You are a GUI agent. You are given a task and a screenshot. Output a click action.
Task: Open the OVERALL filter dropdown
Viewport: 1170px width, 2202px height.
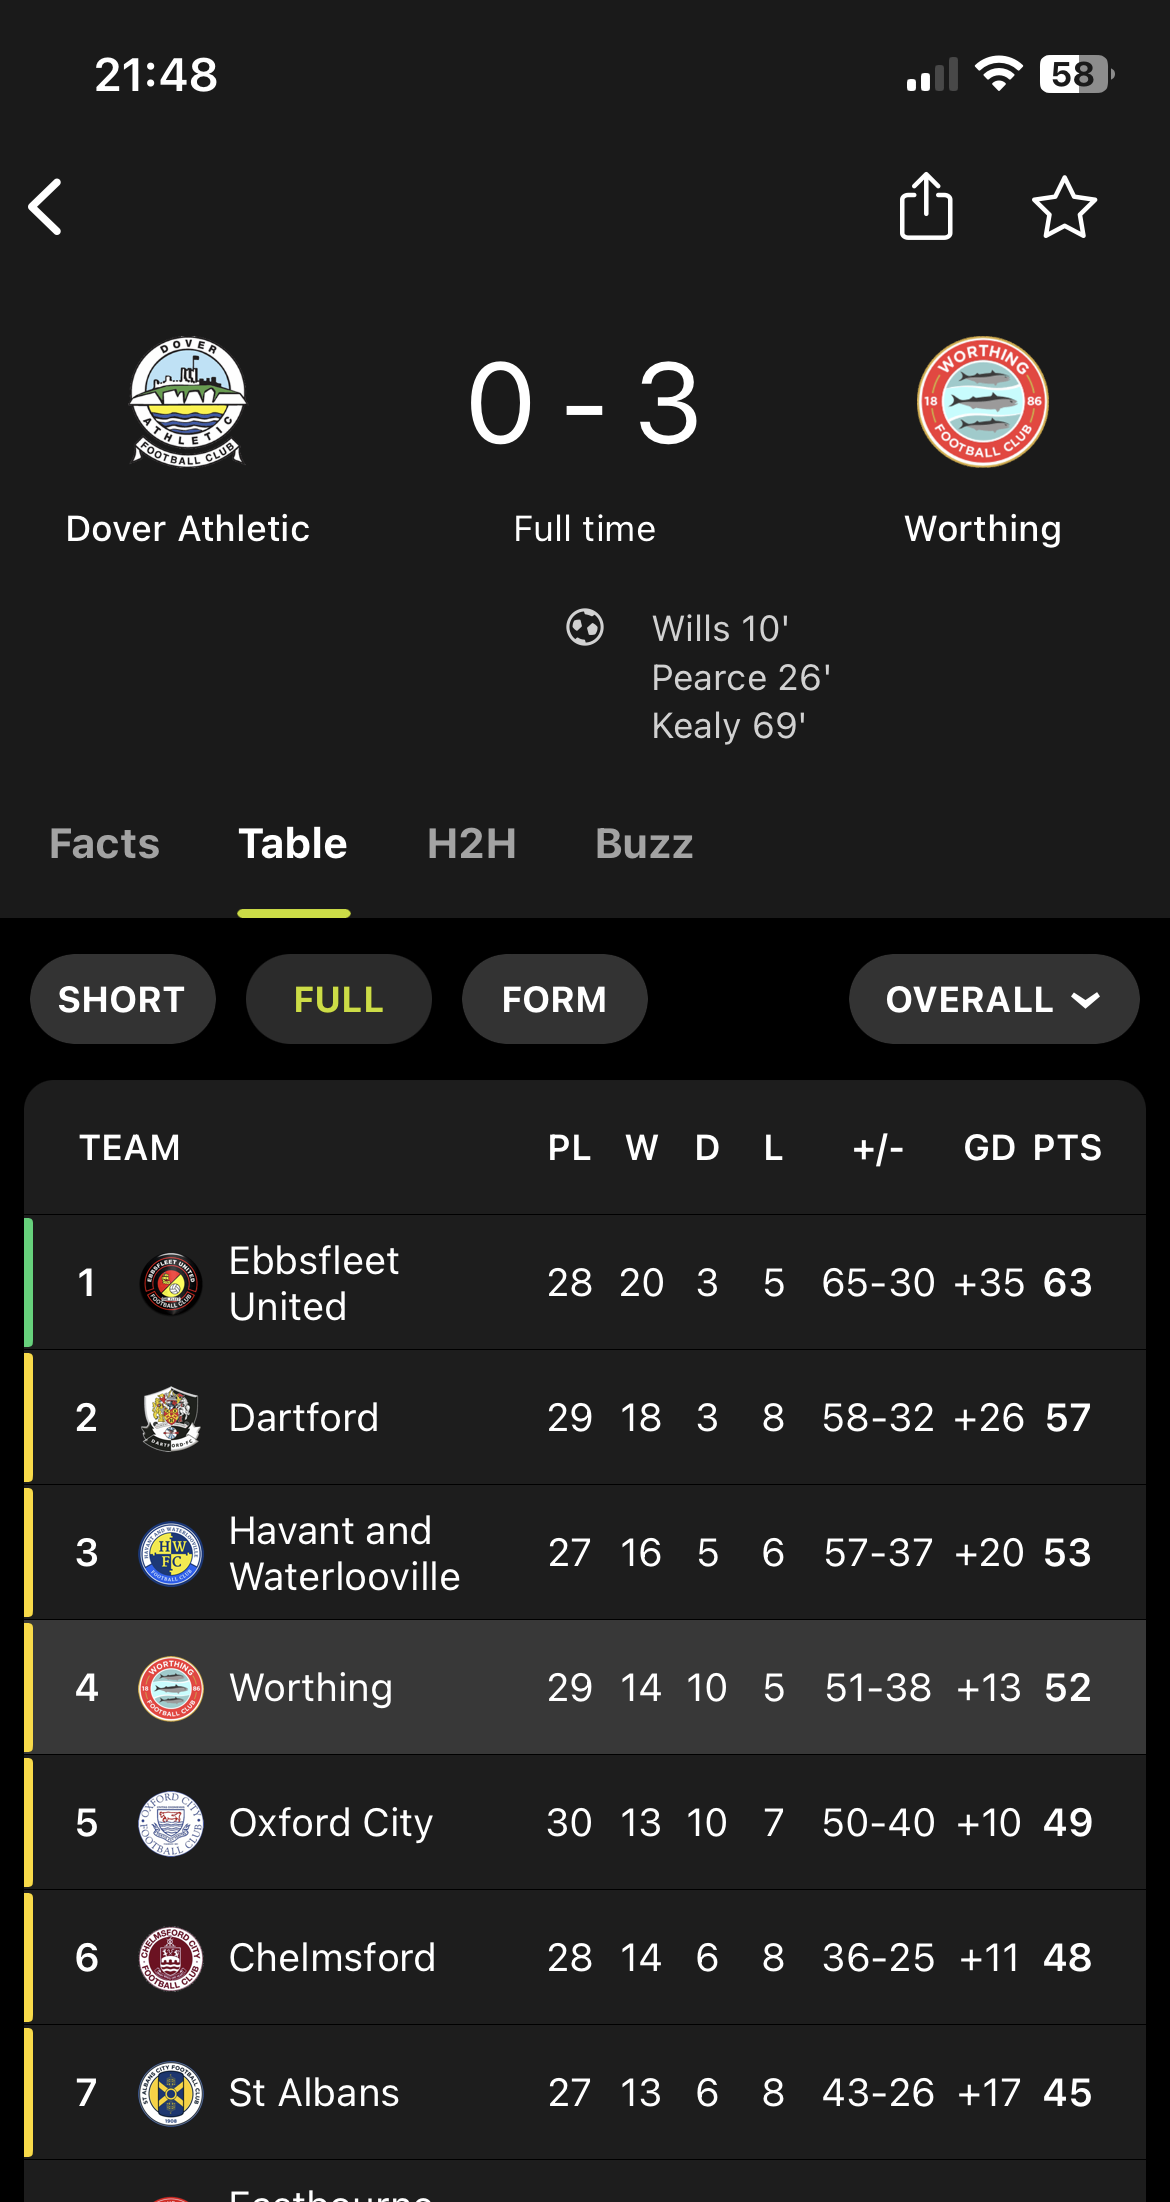994,999
